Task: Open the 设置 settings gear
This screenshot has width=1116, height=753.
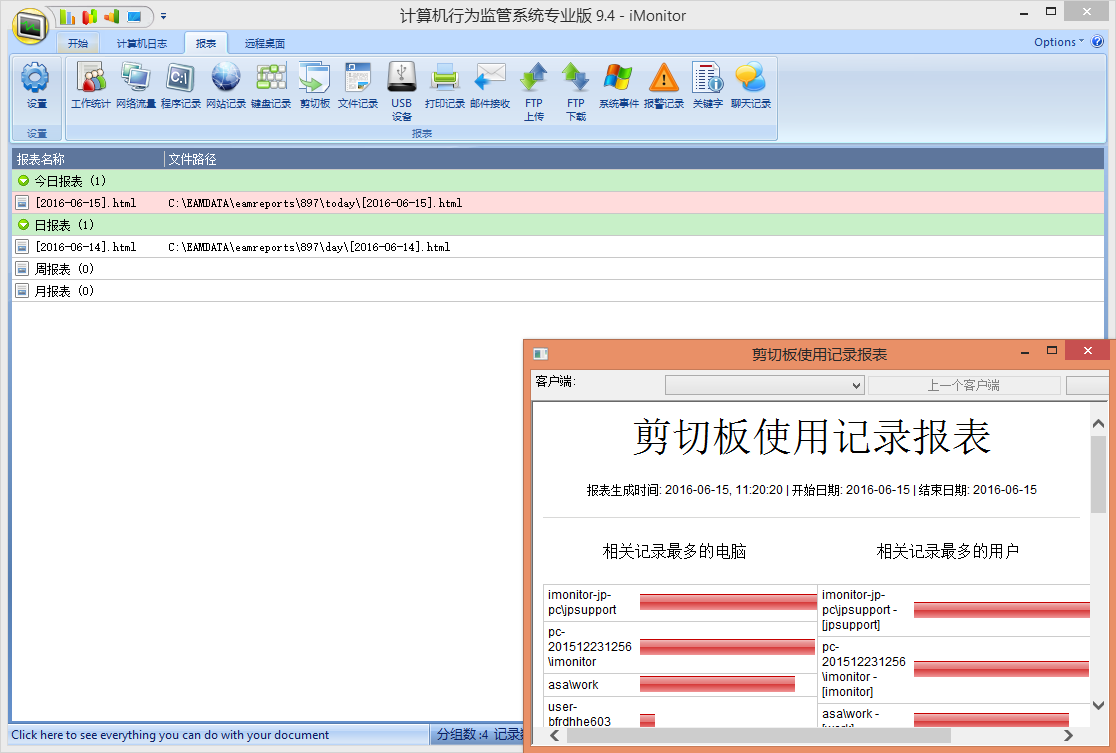Action: click(36, 84)
